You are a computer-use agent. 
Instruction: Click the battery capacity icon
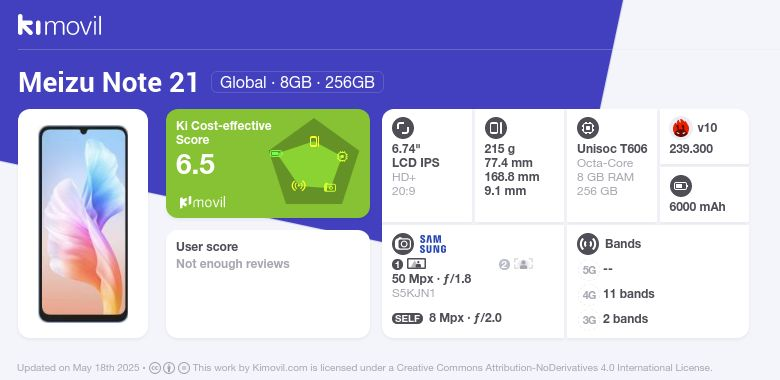point(681,186)
